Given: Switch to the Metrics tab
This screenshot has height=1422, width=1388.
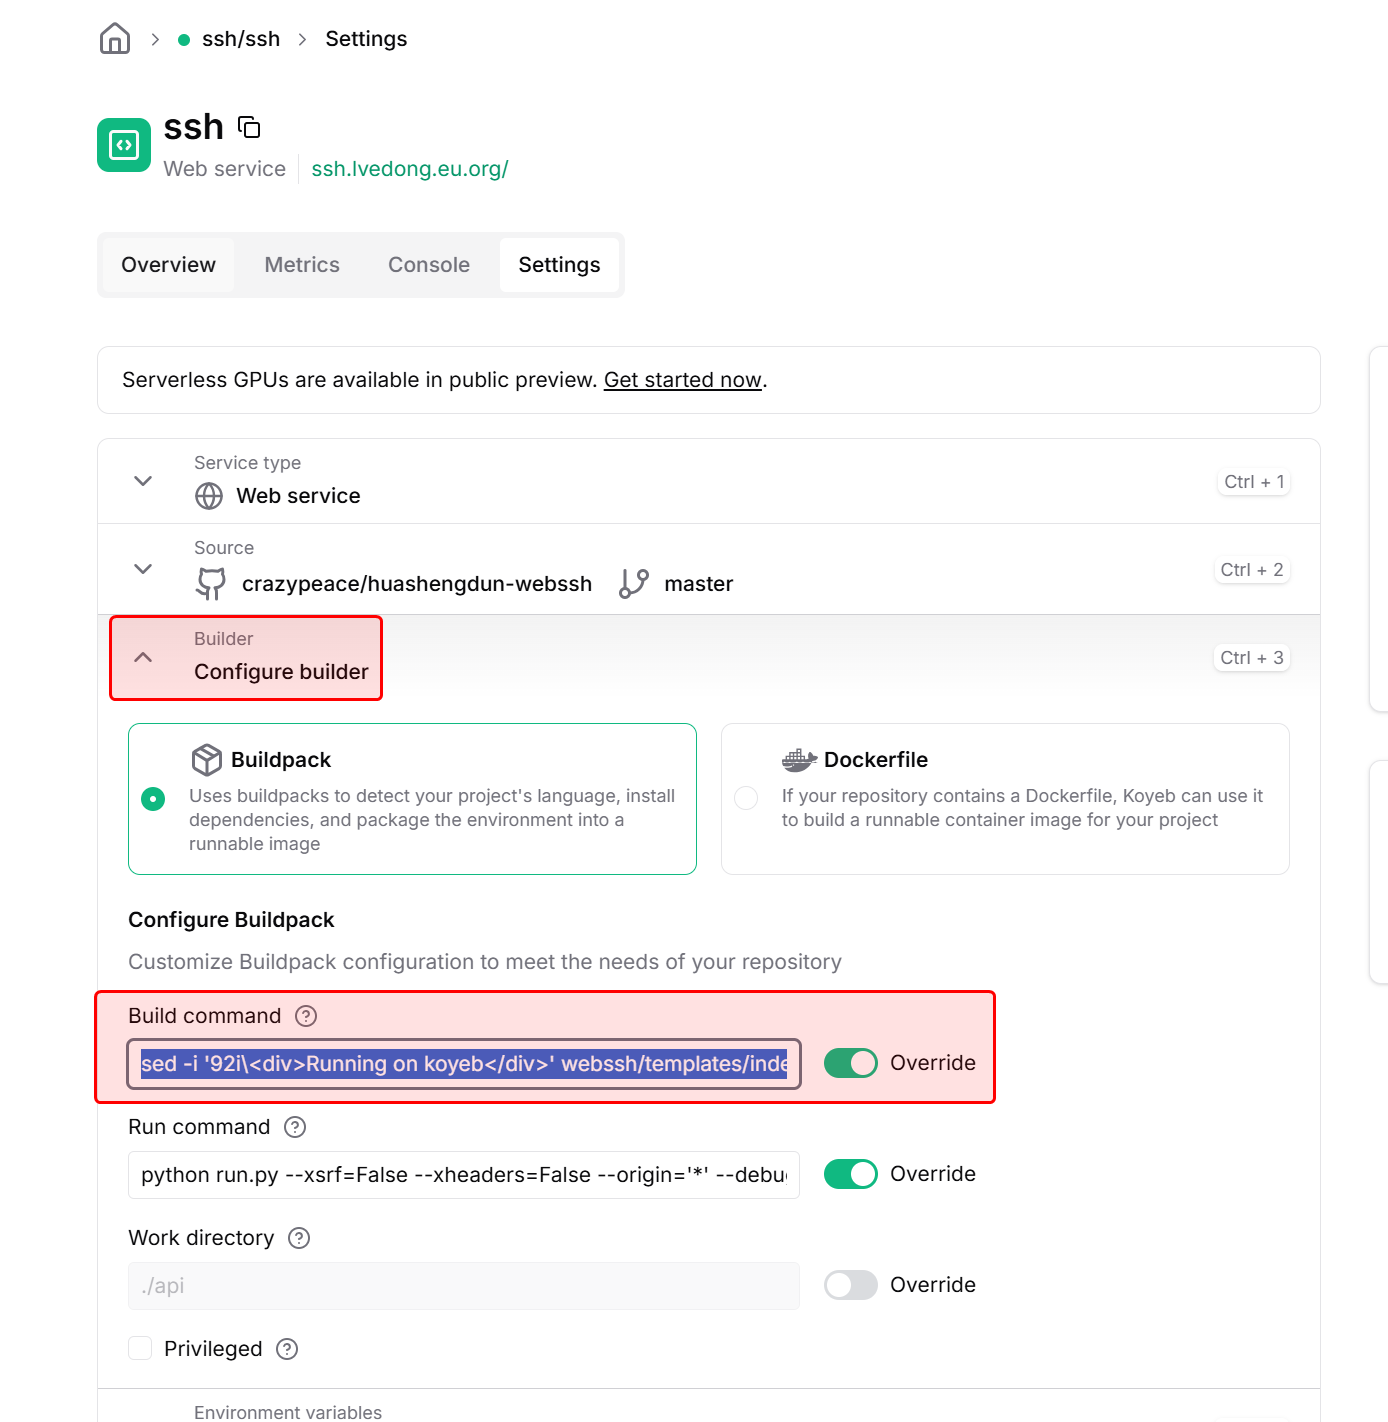Looking at the screenshot, I should (302, 265).
